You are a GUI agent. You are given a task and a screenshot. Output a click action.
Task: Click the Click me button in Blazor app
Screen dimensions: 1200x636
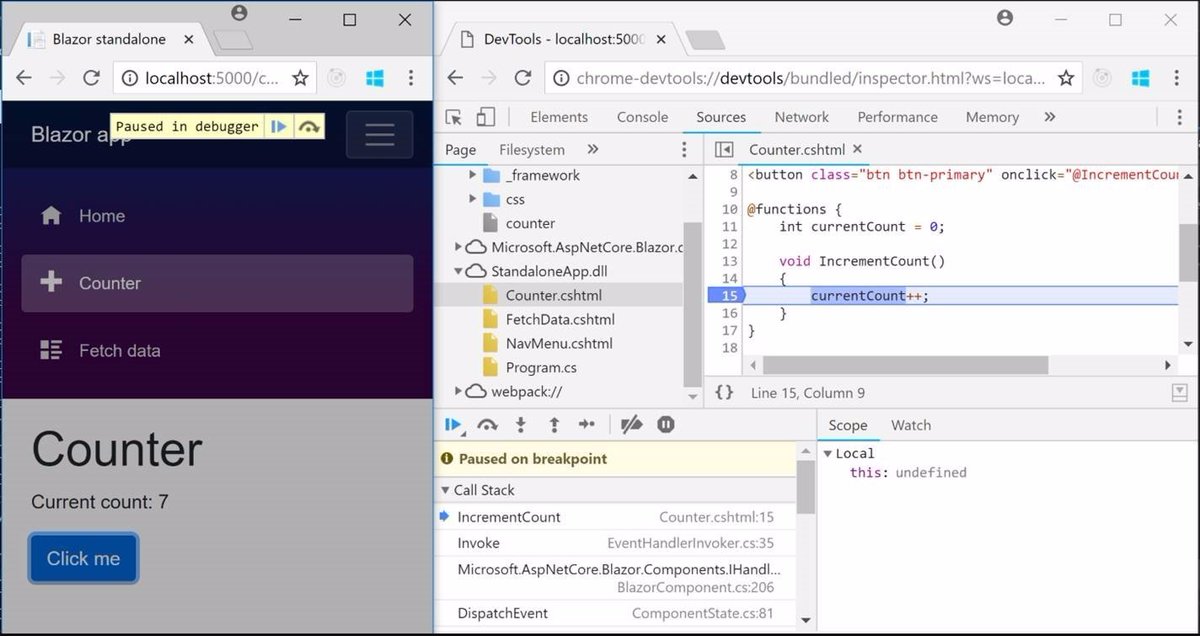point(83,559)
